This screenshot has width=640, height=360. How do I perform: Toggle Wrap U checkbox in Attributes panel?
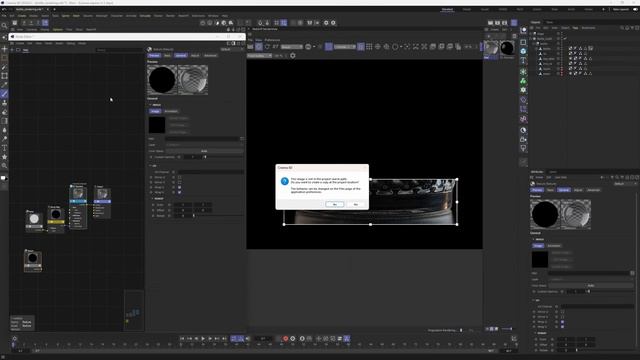coord(562,322)
